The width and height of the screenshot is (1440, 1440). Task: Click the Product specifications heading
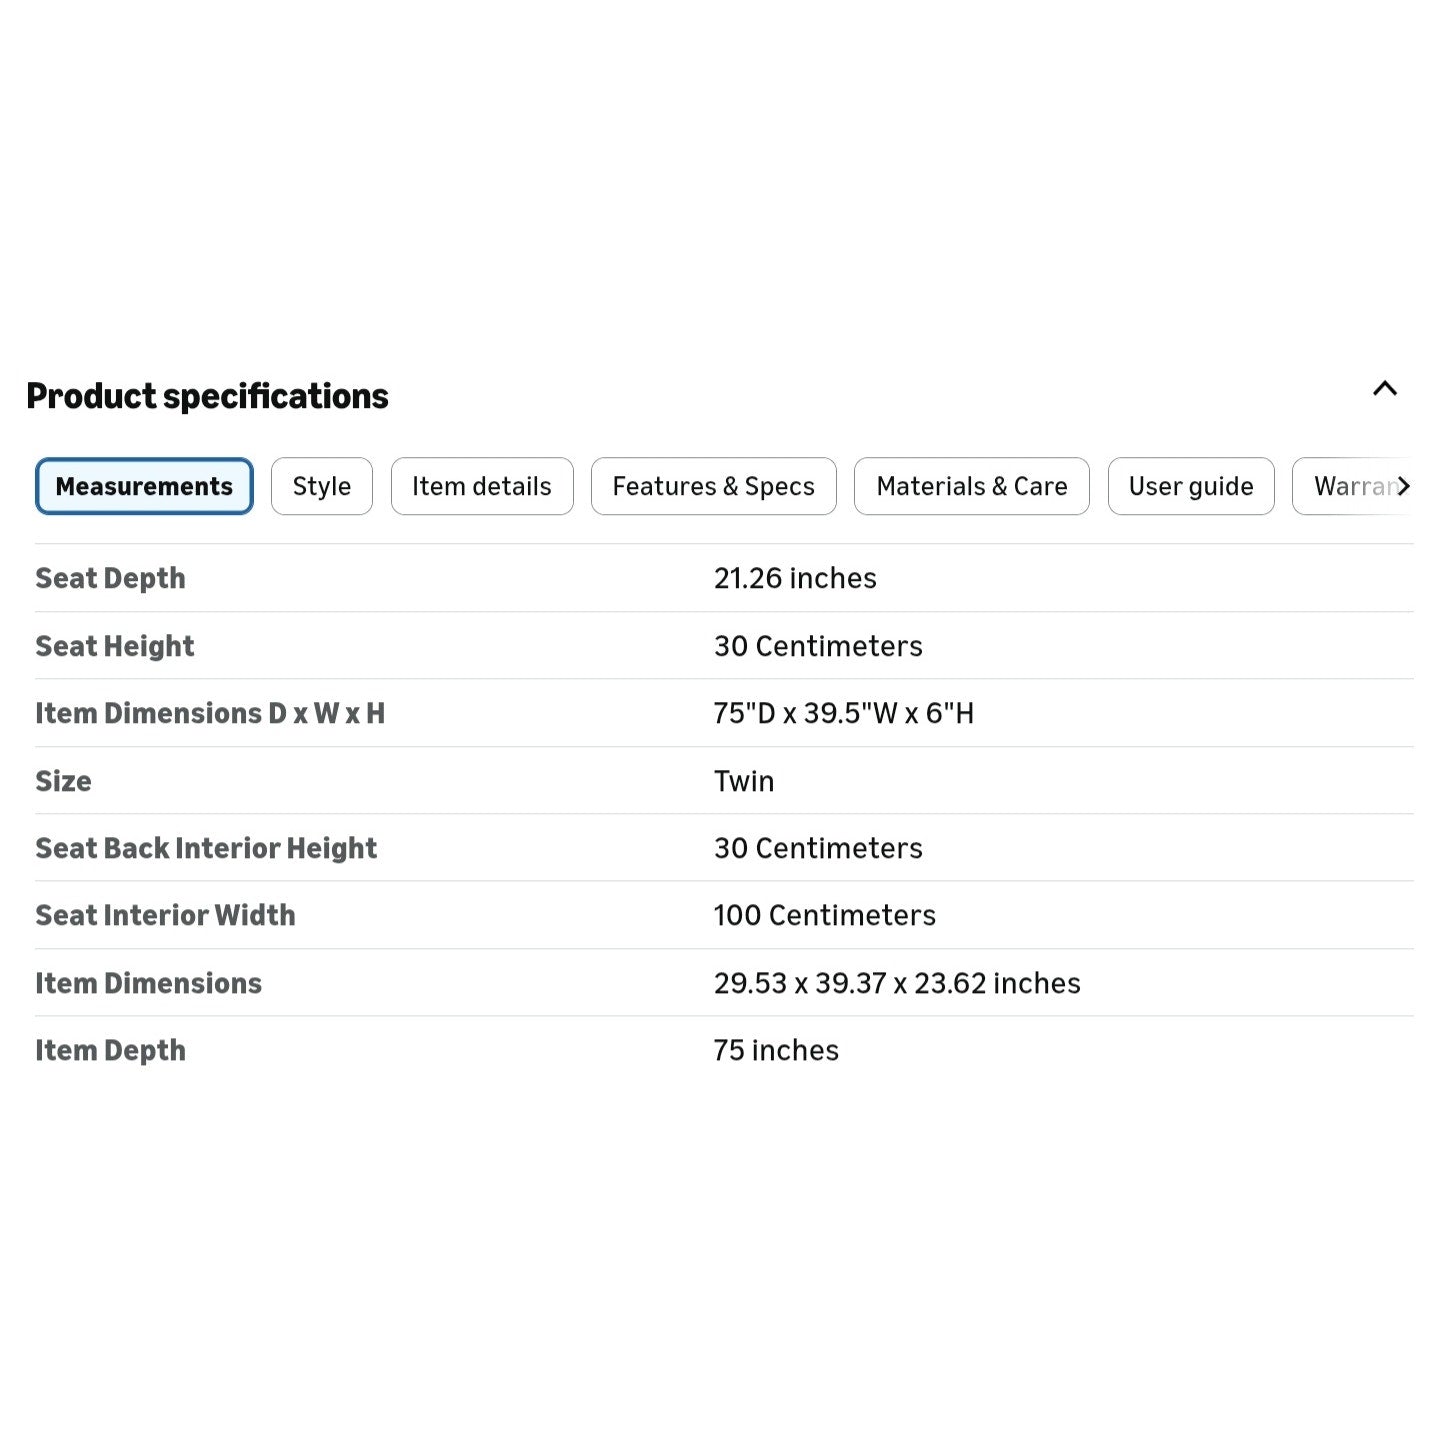point(207,396)
